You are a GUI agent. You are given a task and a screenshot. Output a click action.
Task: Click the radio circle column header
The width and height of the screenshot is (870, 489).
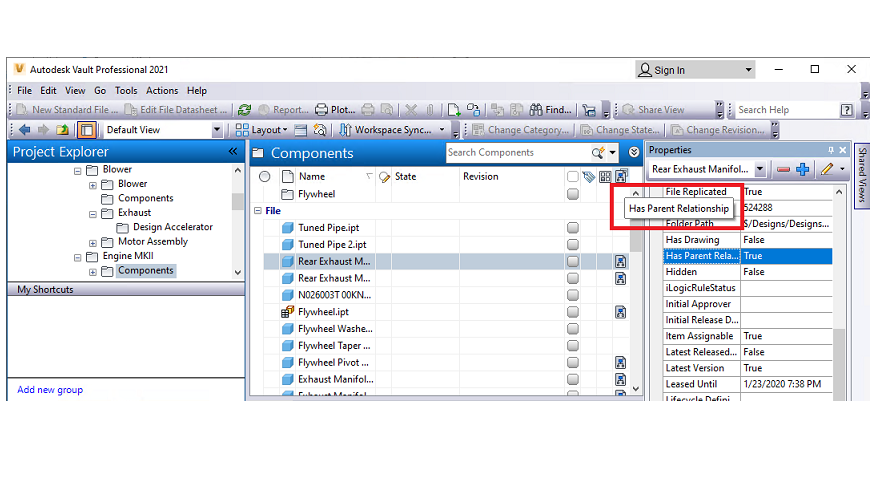point(265,177)
